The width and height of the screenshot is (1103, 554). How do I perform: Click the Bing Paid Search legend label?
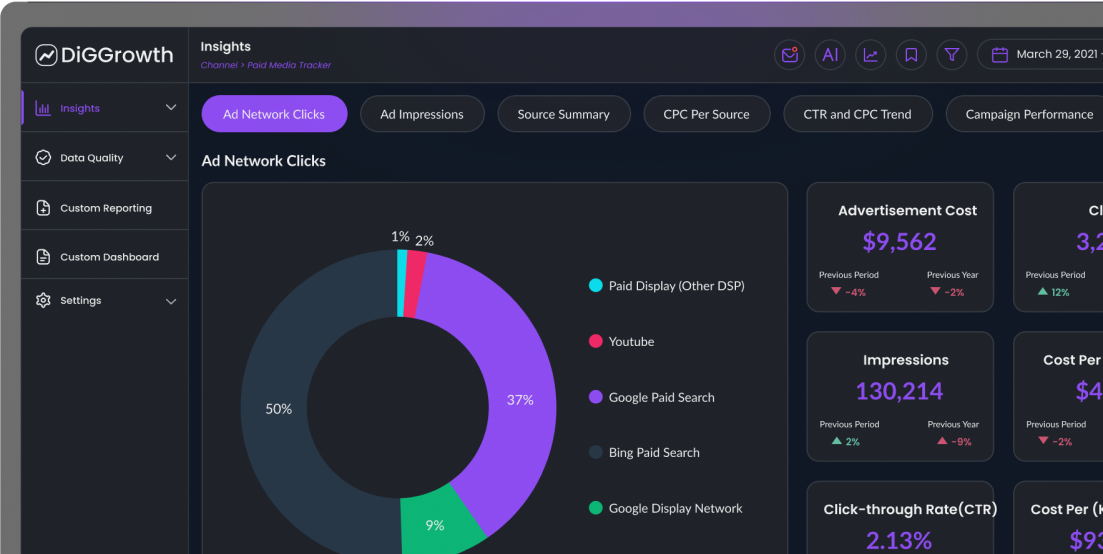click(x=654, y=453)
